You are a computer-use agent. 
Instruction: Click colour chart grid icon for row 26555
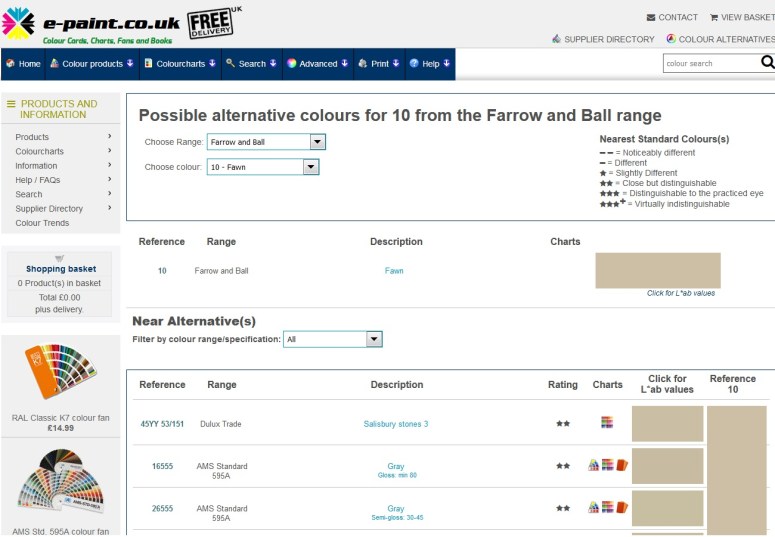[607, 507]
